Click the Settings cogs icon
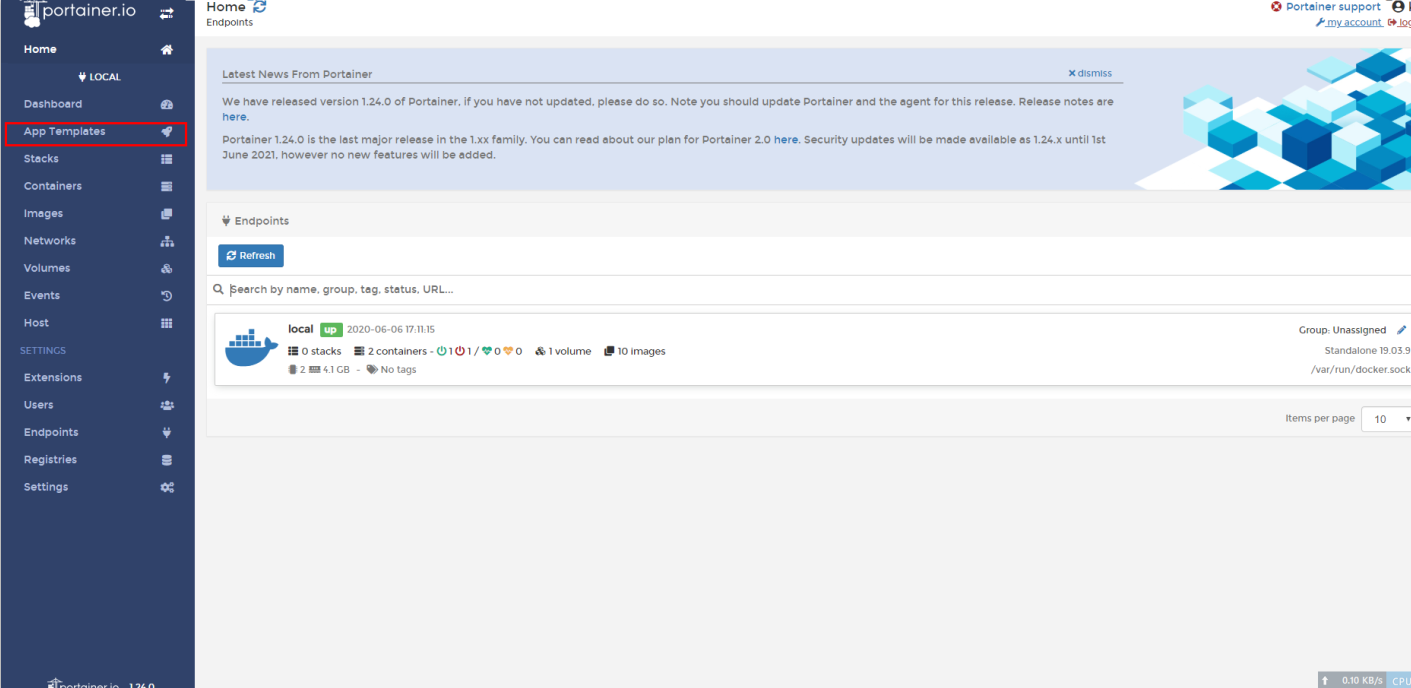 coord(167,487)
